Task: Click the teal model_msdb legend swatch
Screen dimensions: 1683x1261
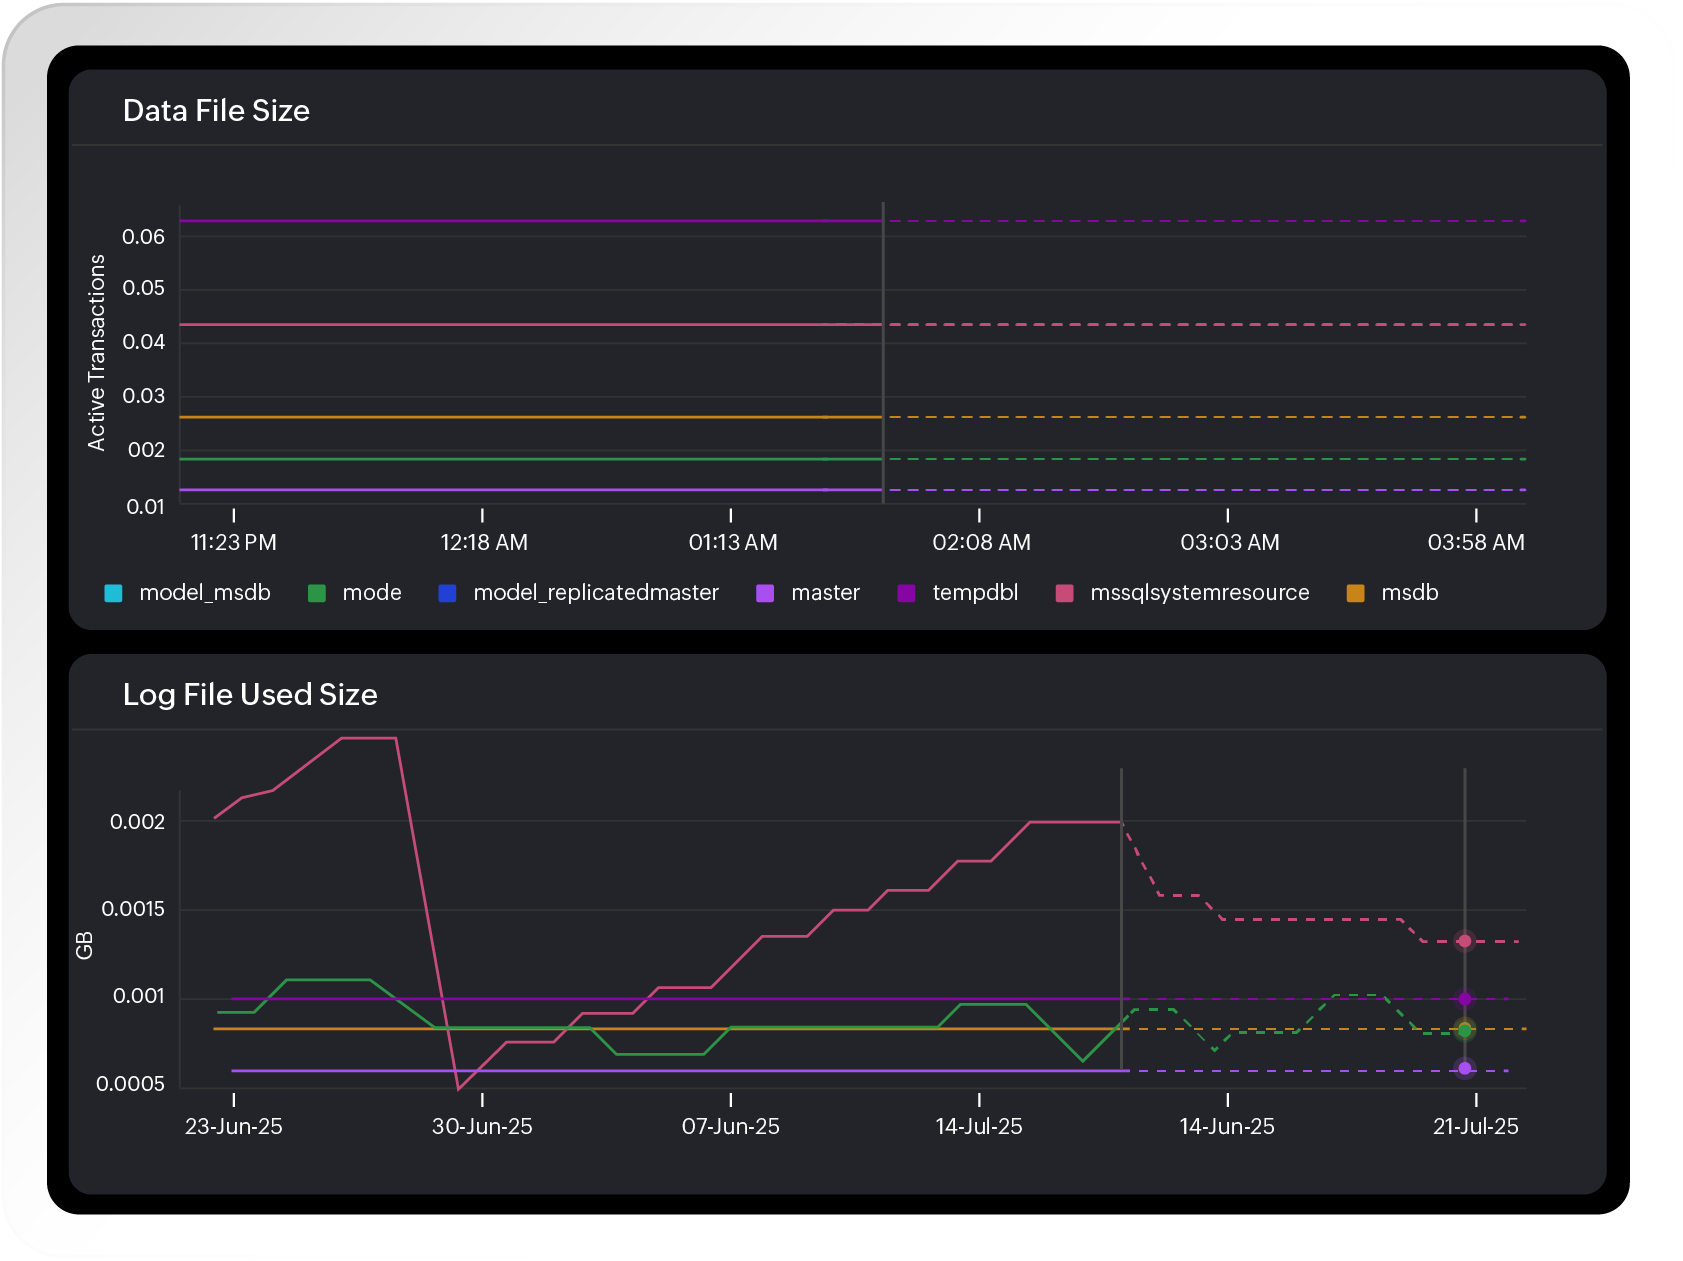Action: [x=113, y=592]
